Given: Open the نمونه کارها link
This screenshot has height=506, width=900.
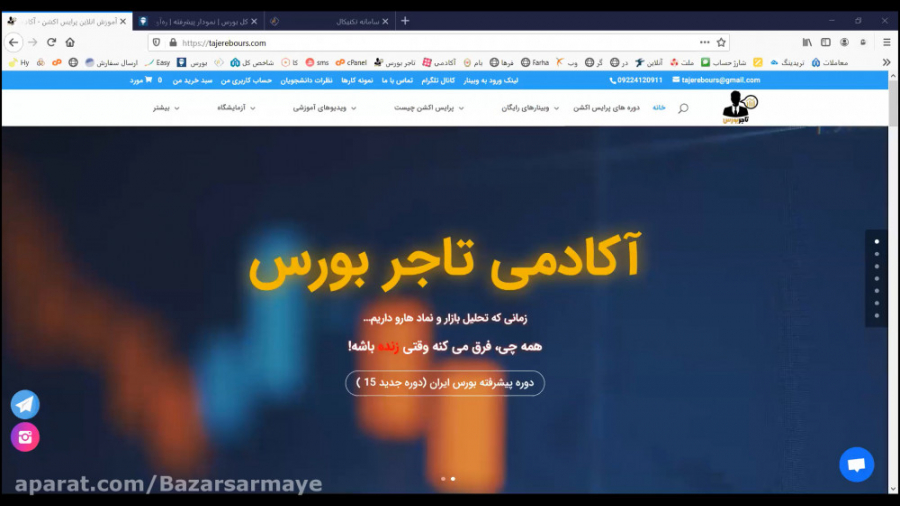Looking at the screenshot, I should [x=357, y=80].
